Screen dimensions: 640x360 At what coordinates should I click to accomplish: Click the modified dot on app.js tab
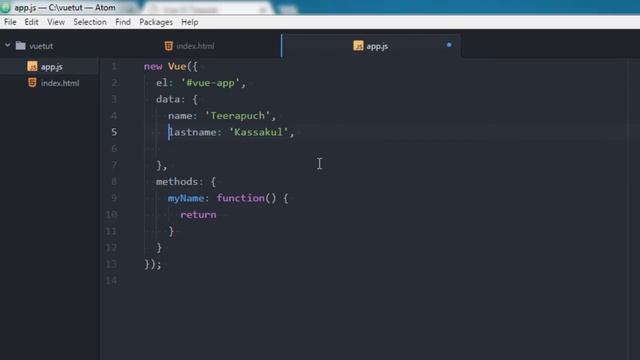[x=449, y=45]
